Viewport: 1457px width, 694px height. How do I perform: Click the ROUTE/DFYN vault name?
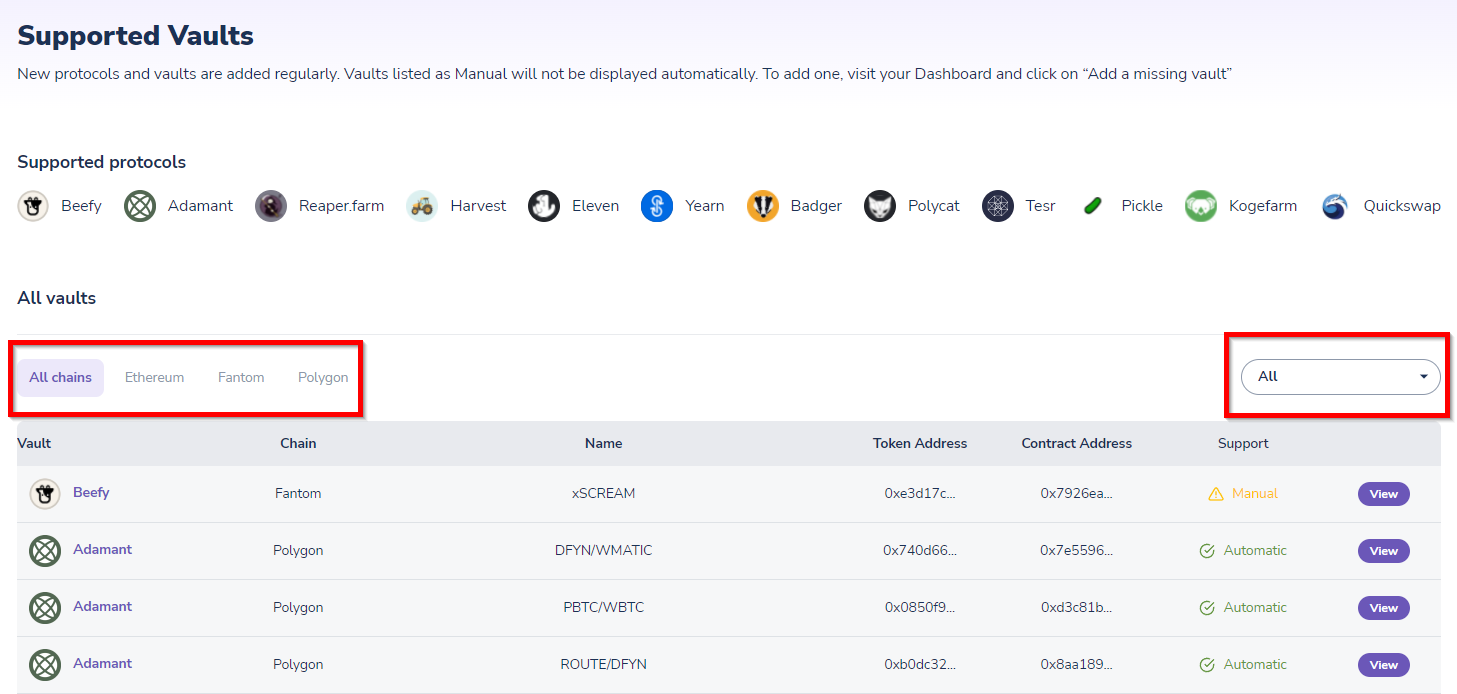click(x=603, y=665)
